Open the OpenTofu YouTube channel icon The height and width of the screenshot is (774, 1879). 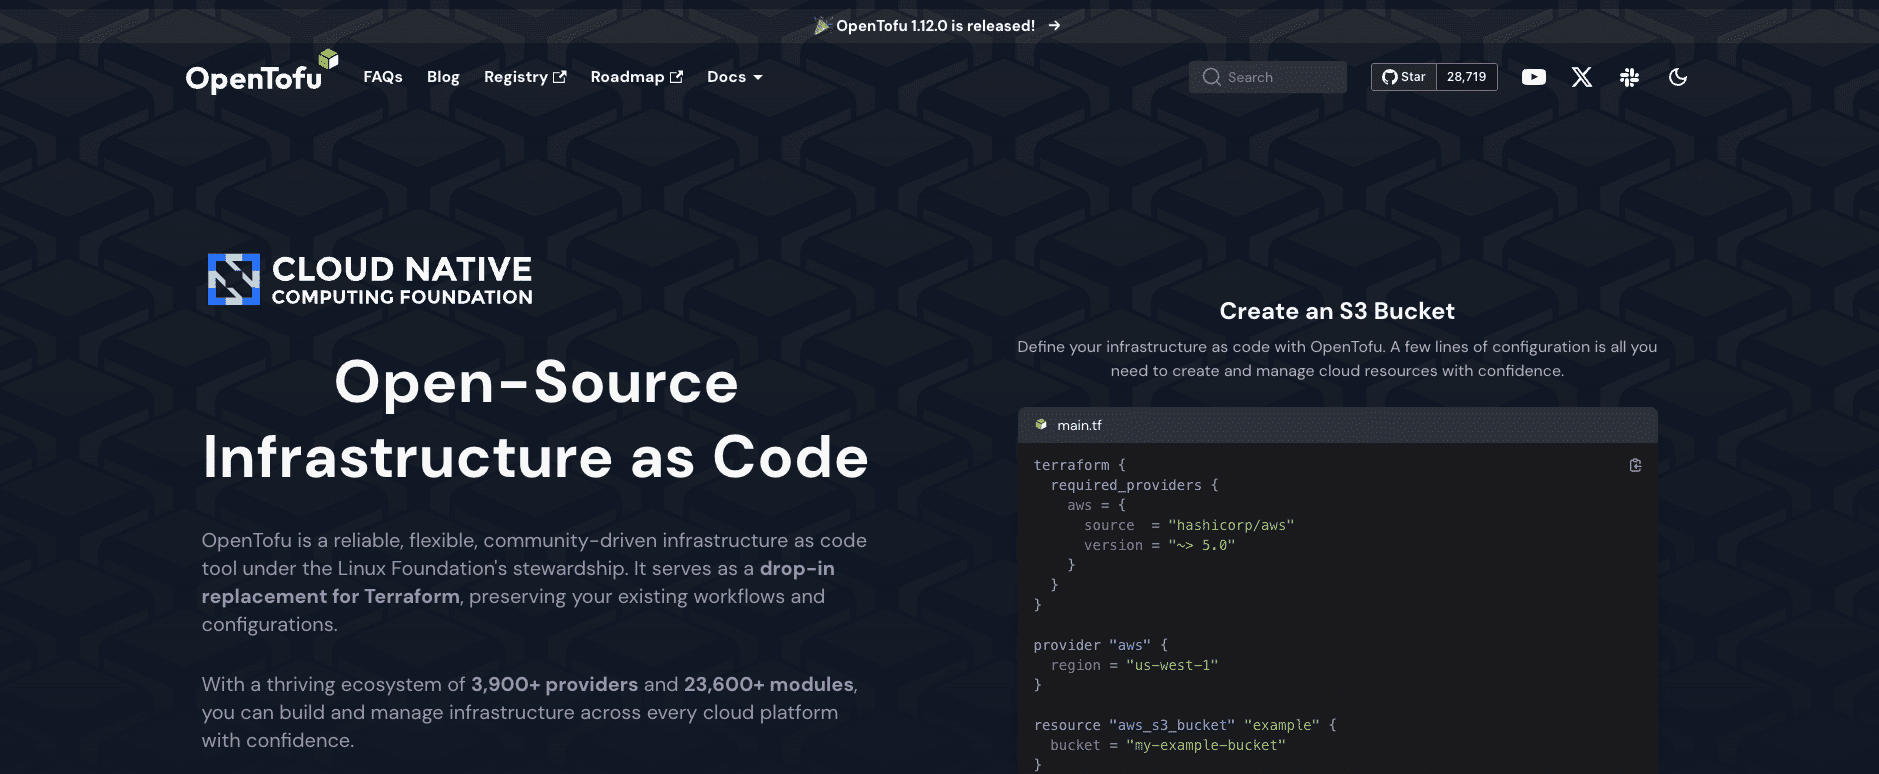coord(1533,77)
